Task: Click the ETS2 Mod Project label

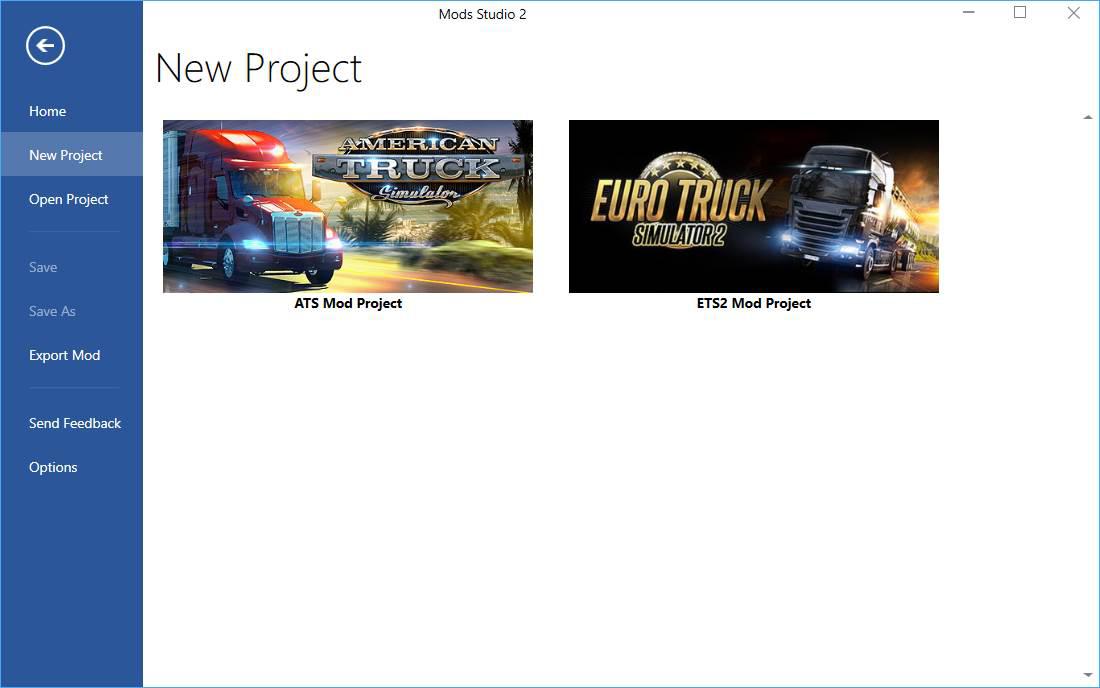Action: tap(753, 303)
